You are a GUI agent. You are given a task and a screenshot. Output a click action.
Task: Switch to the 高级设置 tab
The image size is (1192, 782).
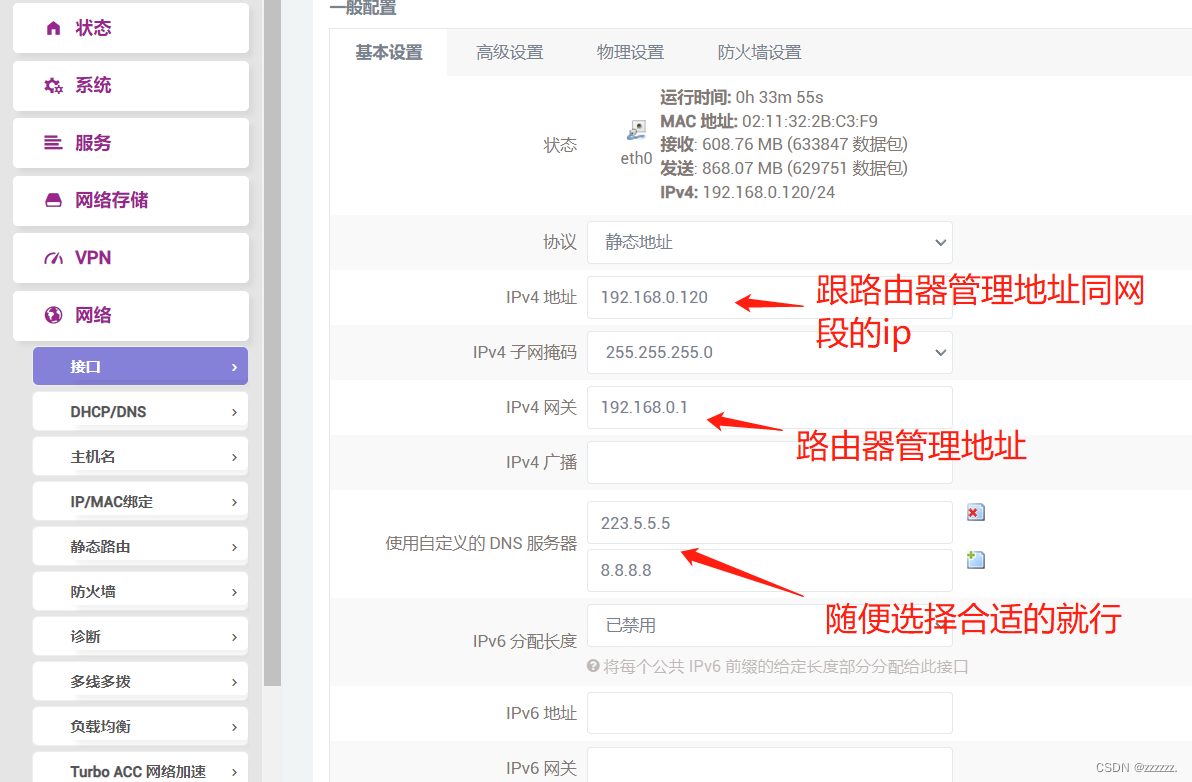point(509,52)
